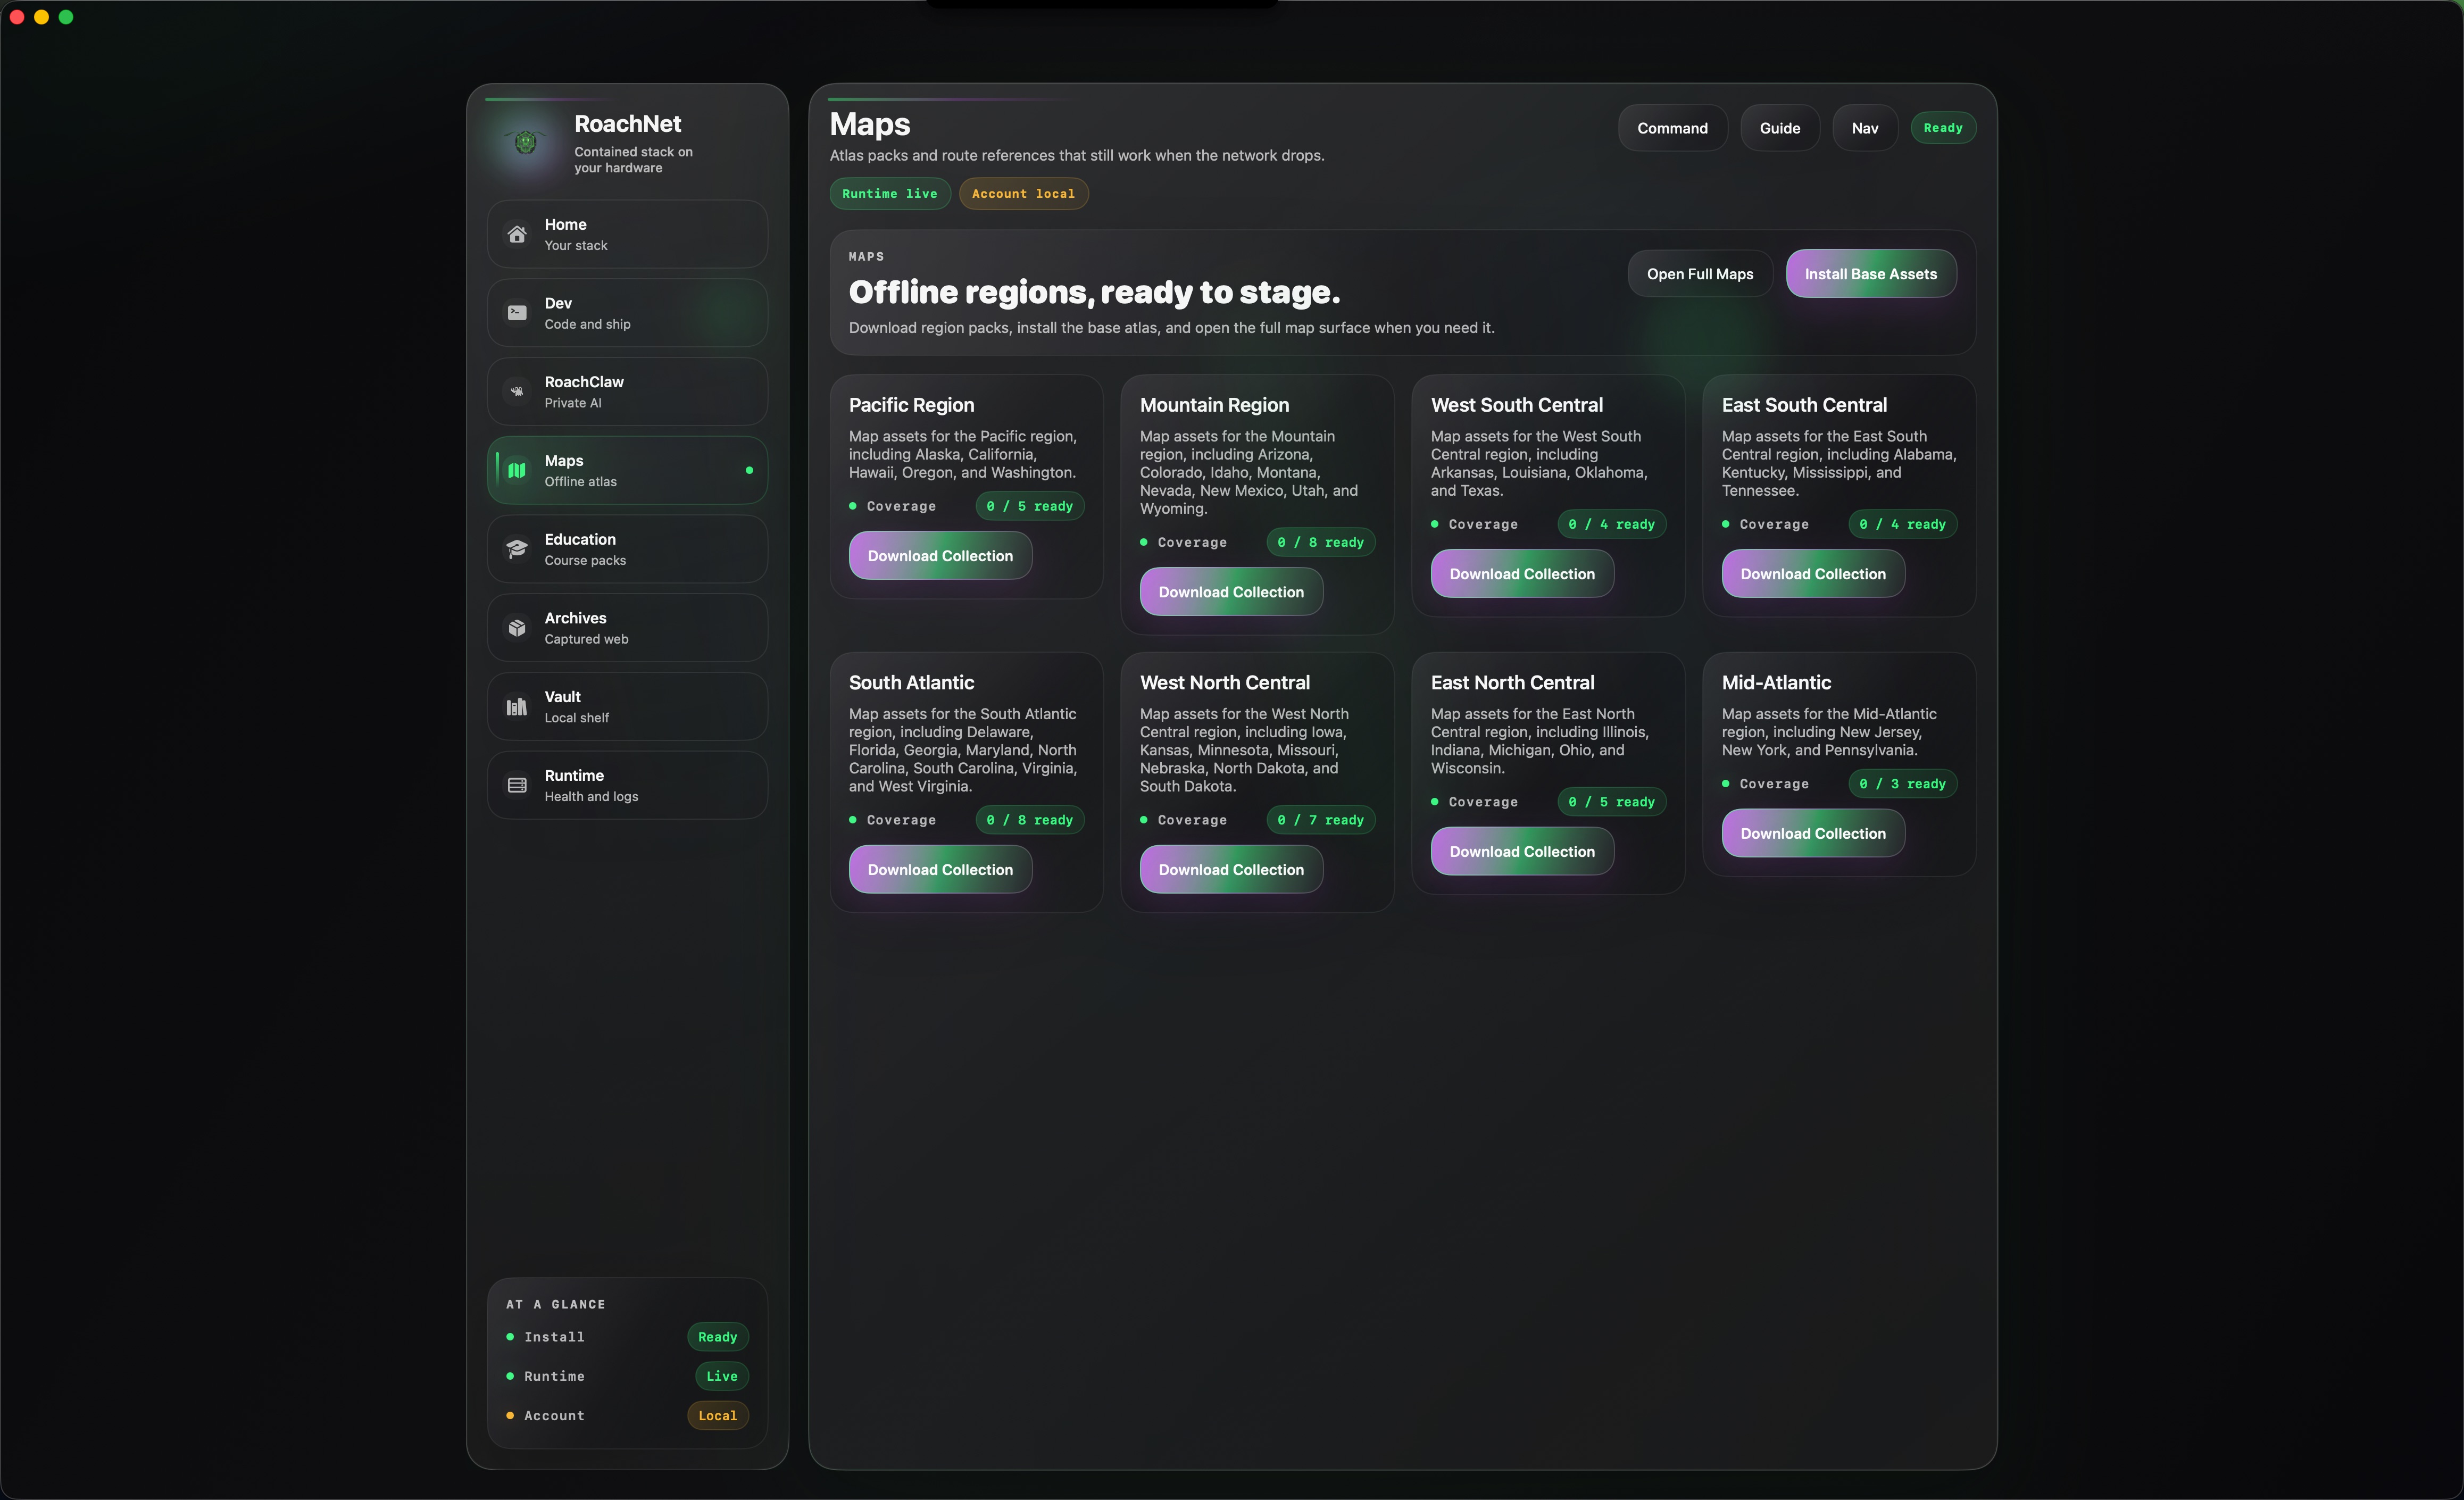Click the Archives box icon
The height and width of the screenshot is (1500, 2464).
point(517,628)
